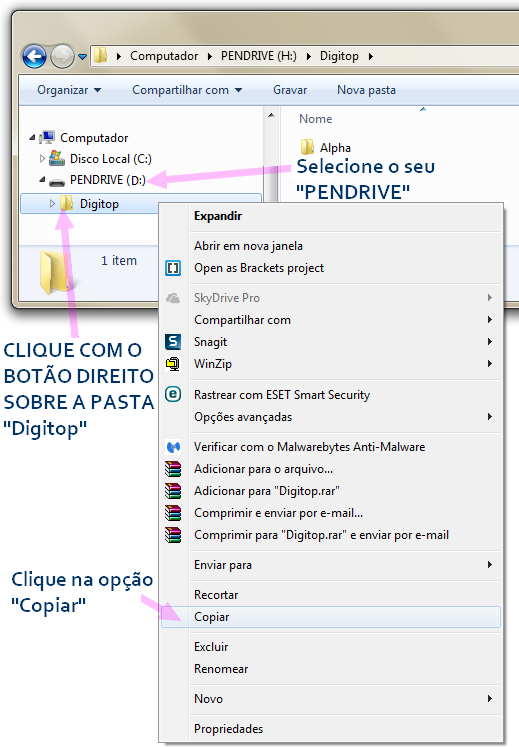This screenshot has height=747, width=519.
Task: Click the Snagit icon in context menu
Action: (x=173, y=342)
